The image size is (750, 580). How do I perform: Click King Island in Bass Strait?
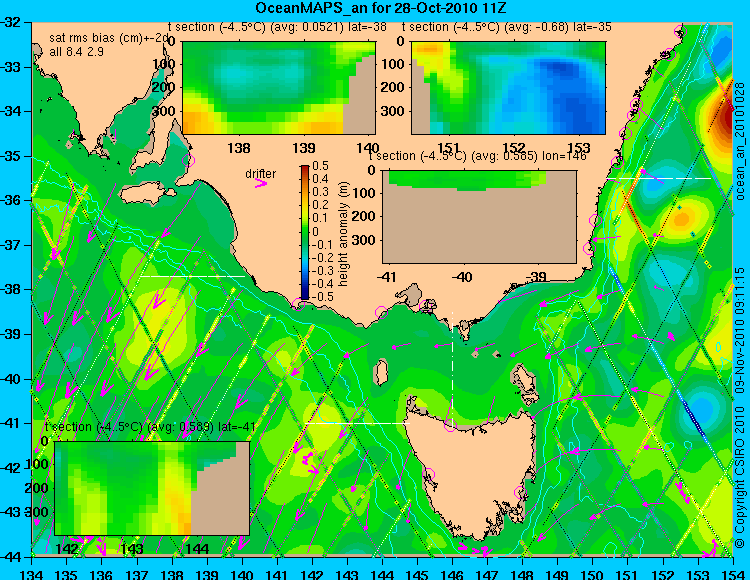pyautogui.click(x=381, y=373)
